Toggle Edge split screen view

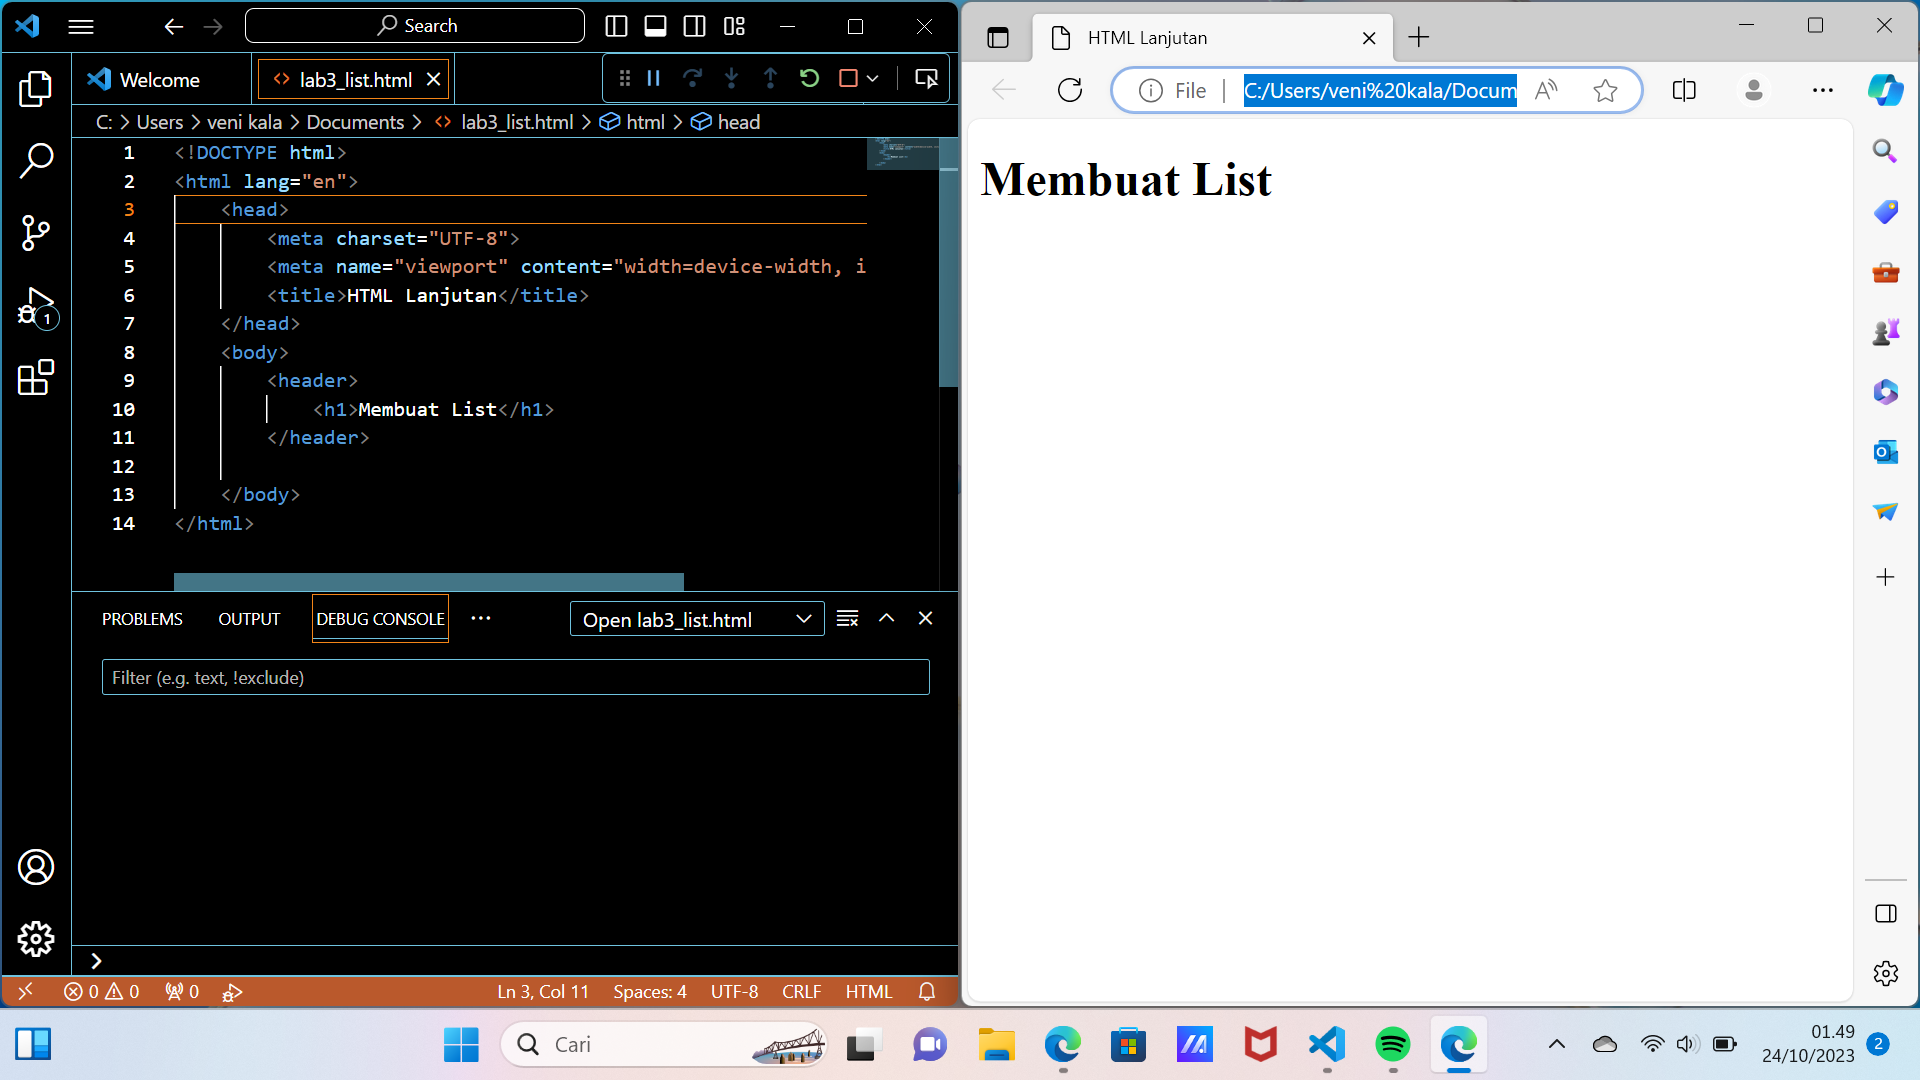[x=1685, y=90]
